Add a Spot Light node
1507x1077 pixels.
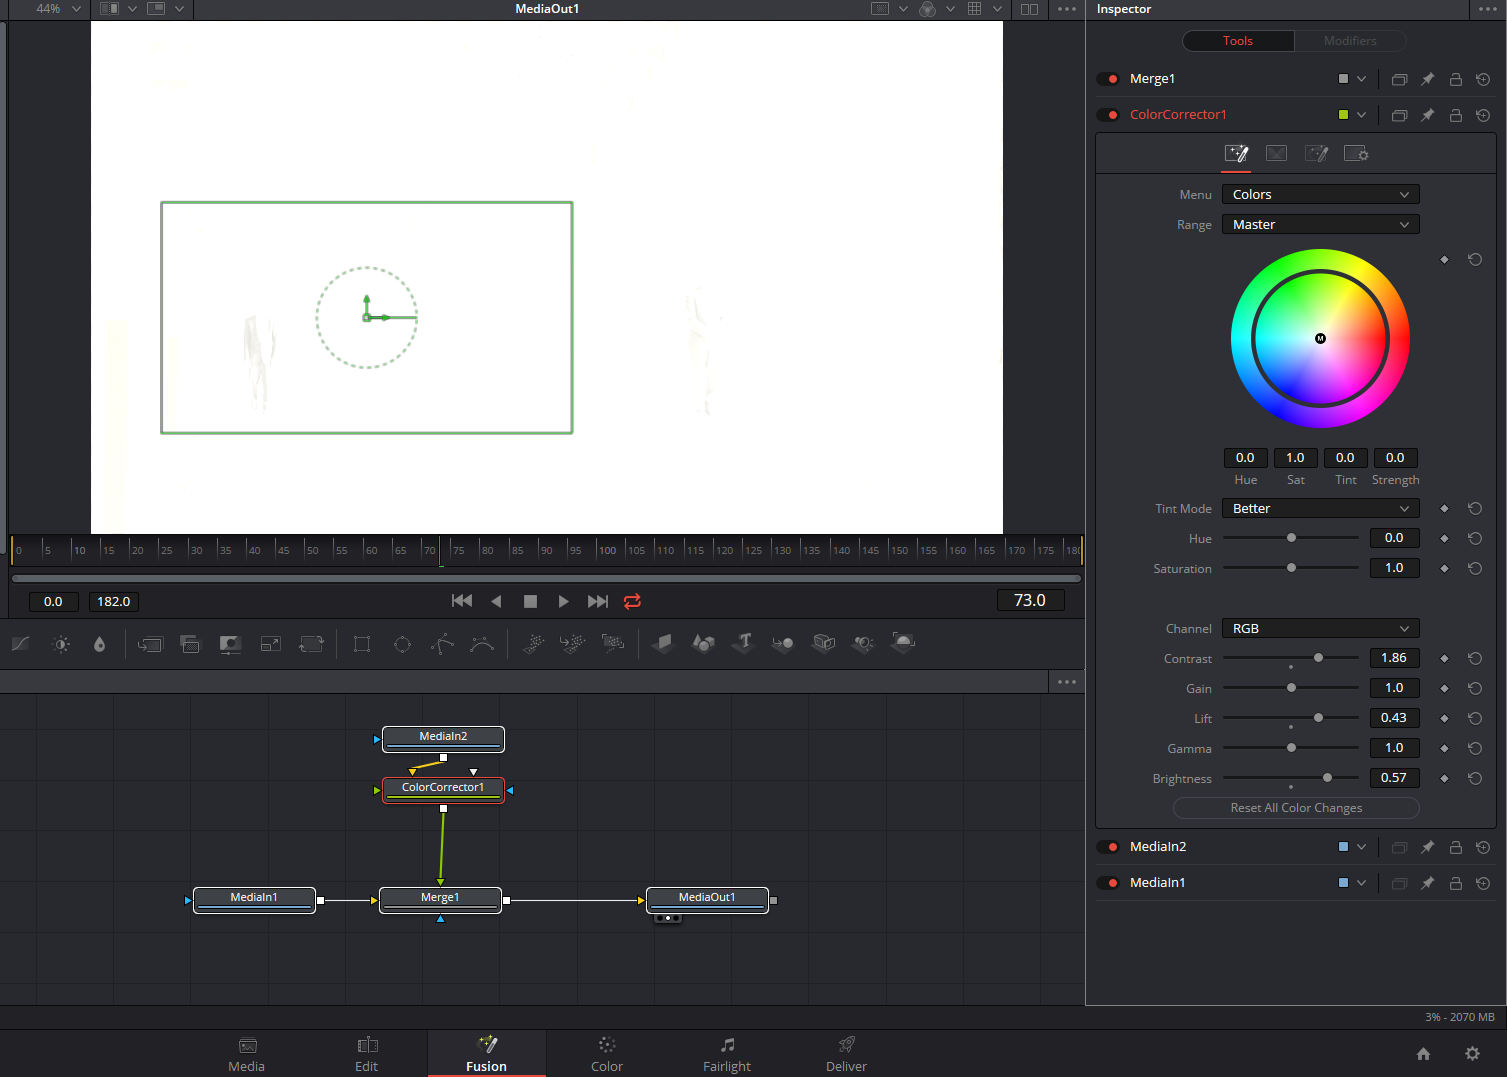(x=863, y=644)
